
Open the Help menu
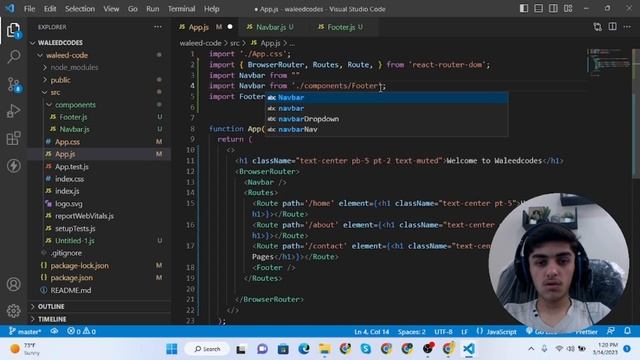(211, 9)
